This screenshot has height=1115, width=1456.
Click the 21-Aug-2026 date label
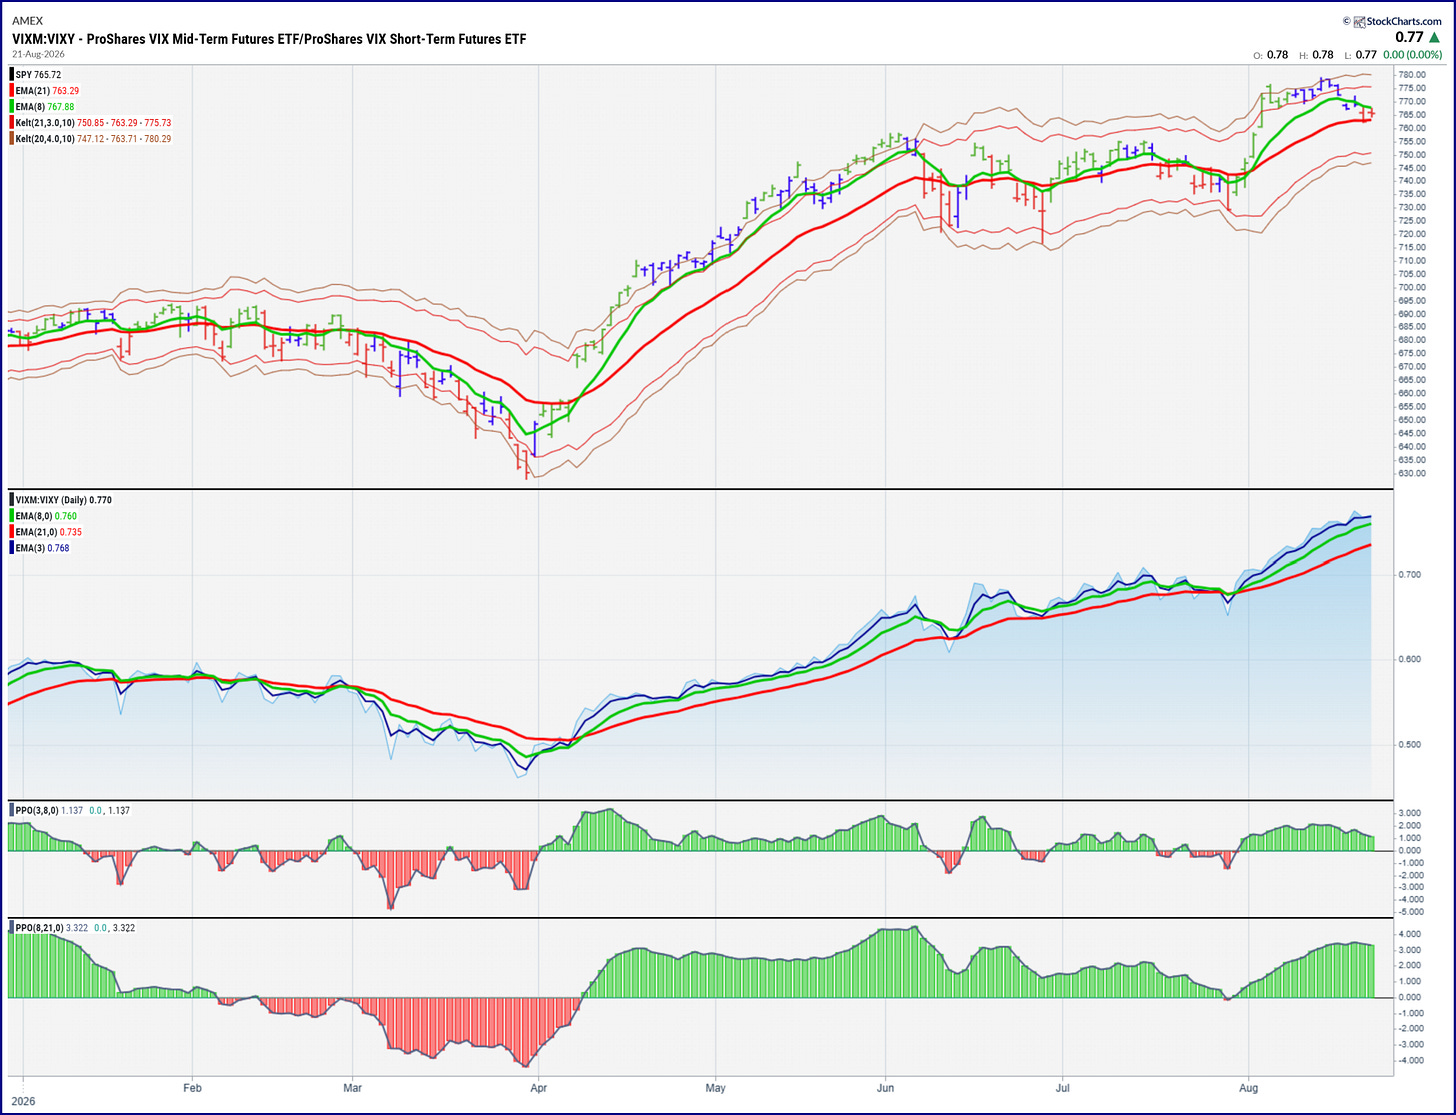point(38,54)
